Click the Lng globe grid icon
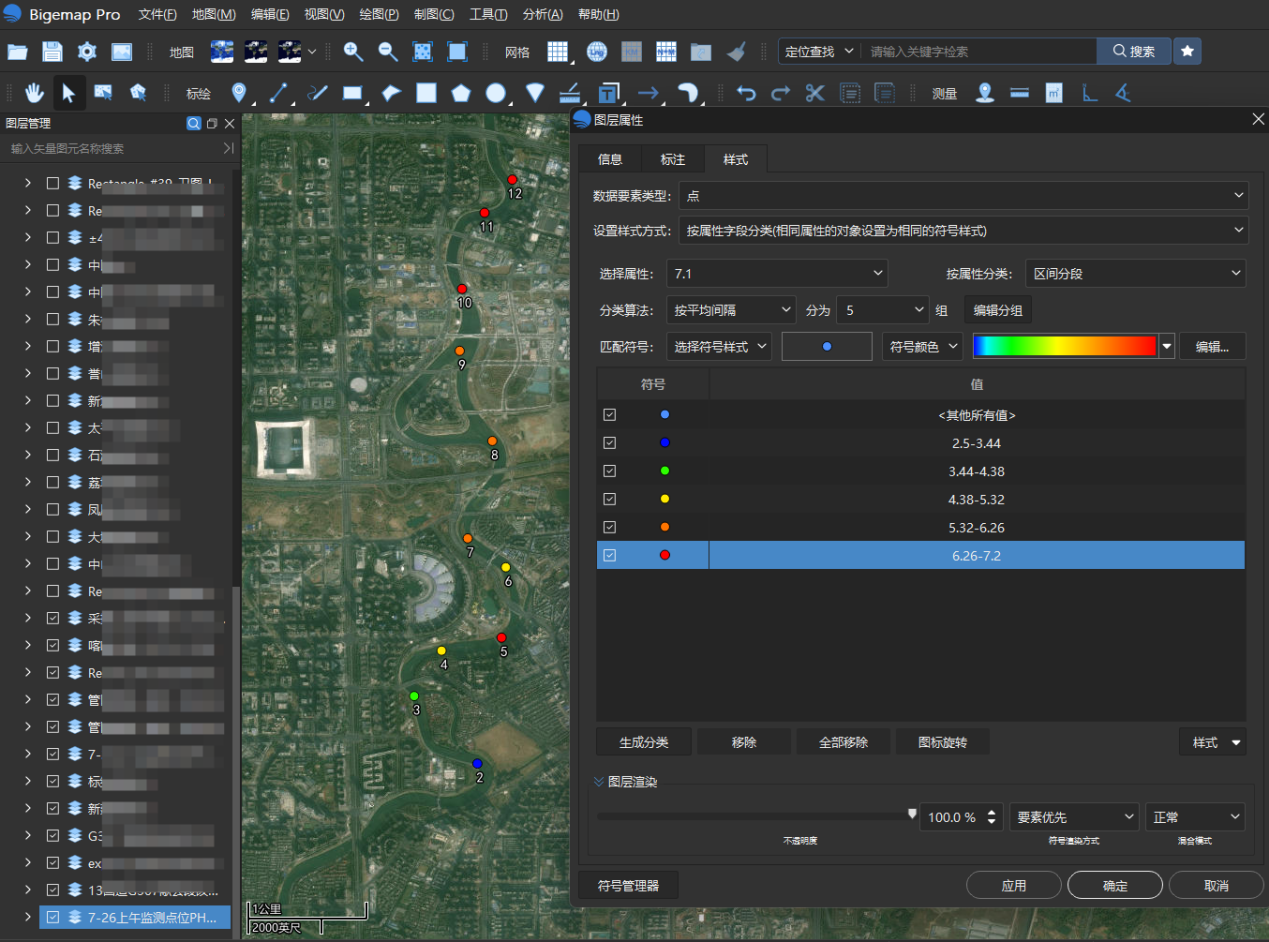 click(x=597, y=52)
